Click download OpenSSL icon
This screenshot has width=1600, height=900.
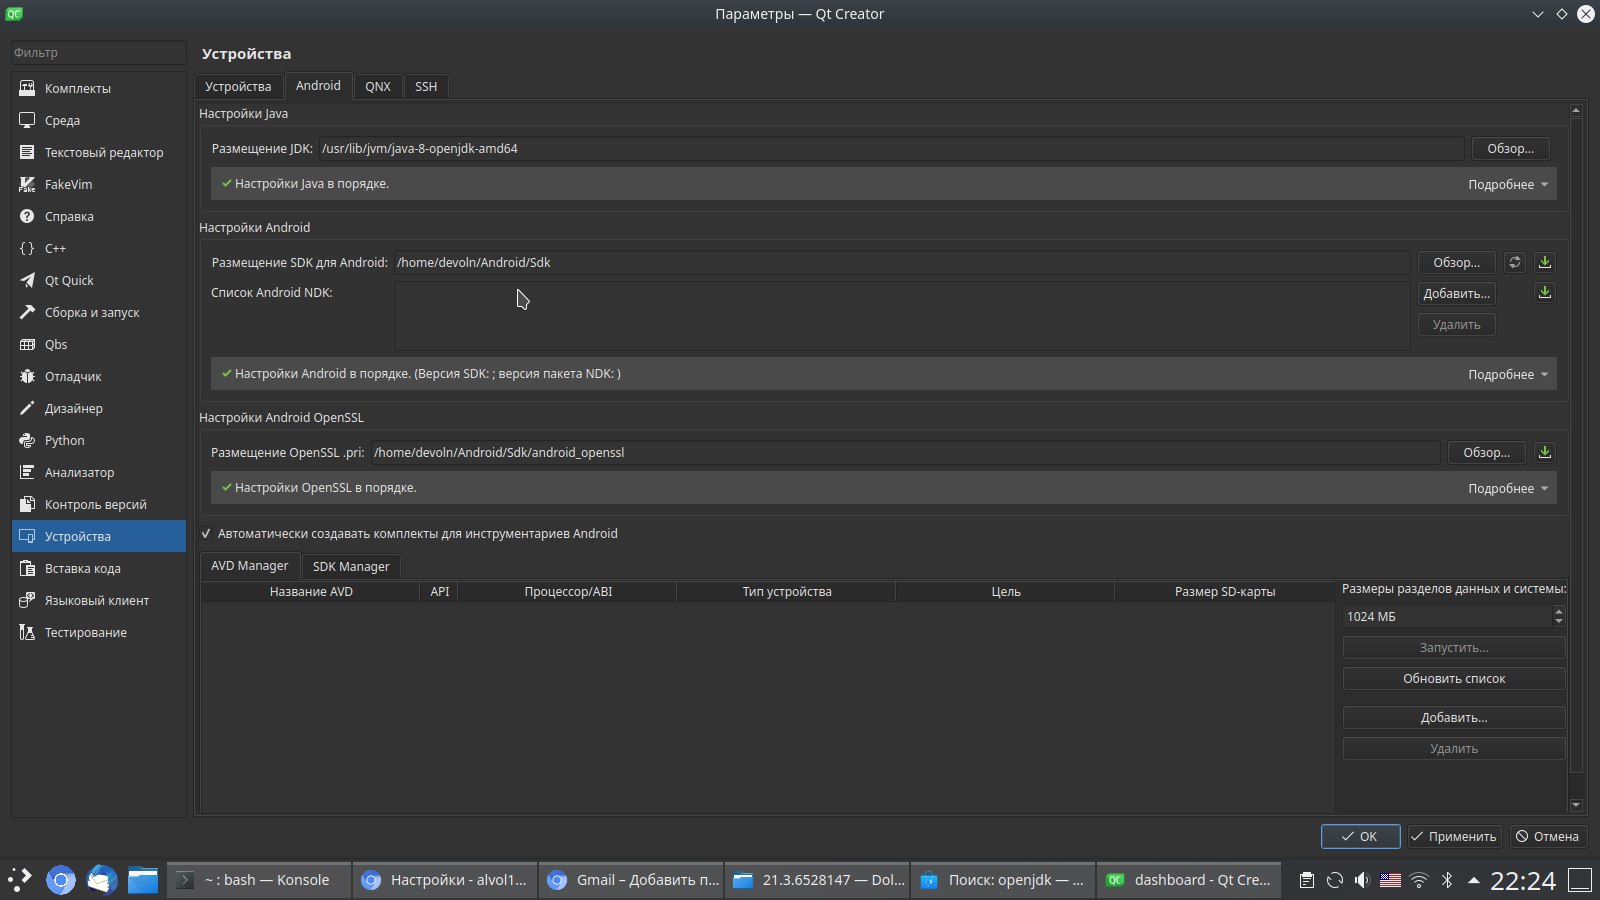pyautogui.click(x=1545, y=452)
